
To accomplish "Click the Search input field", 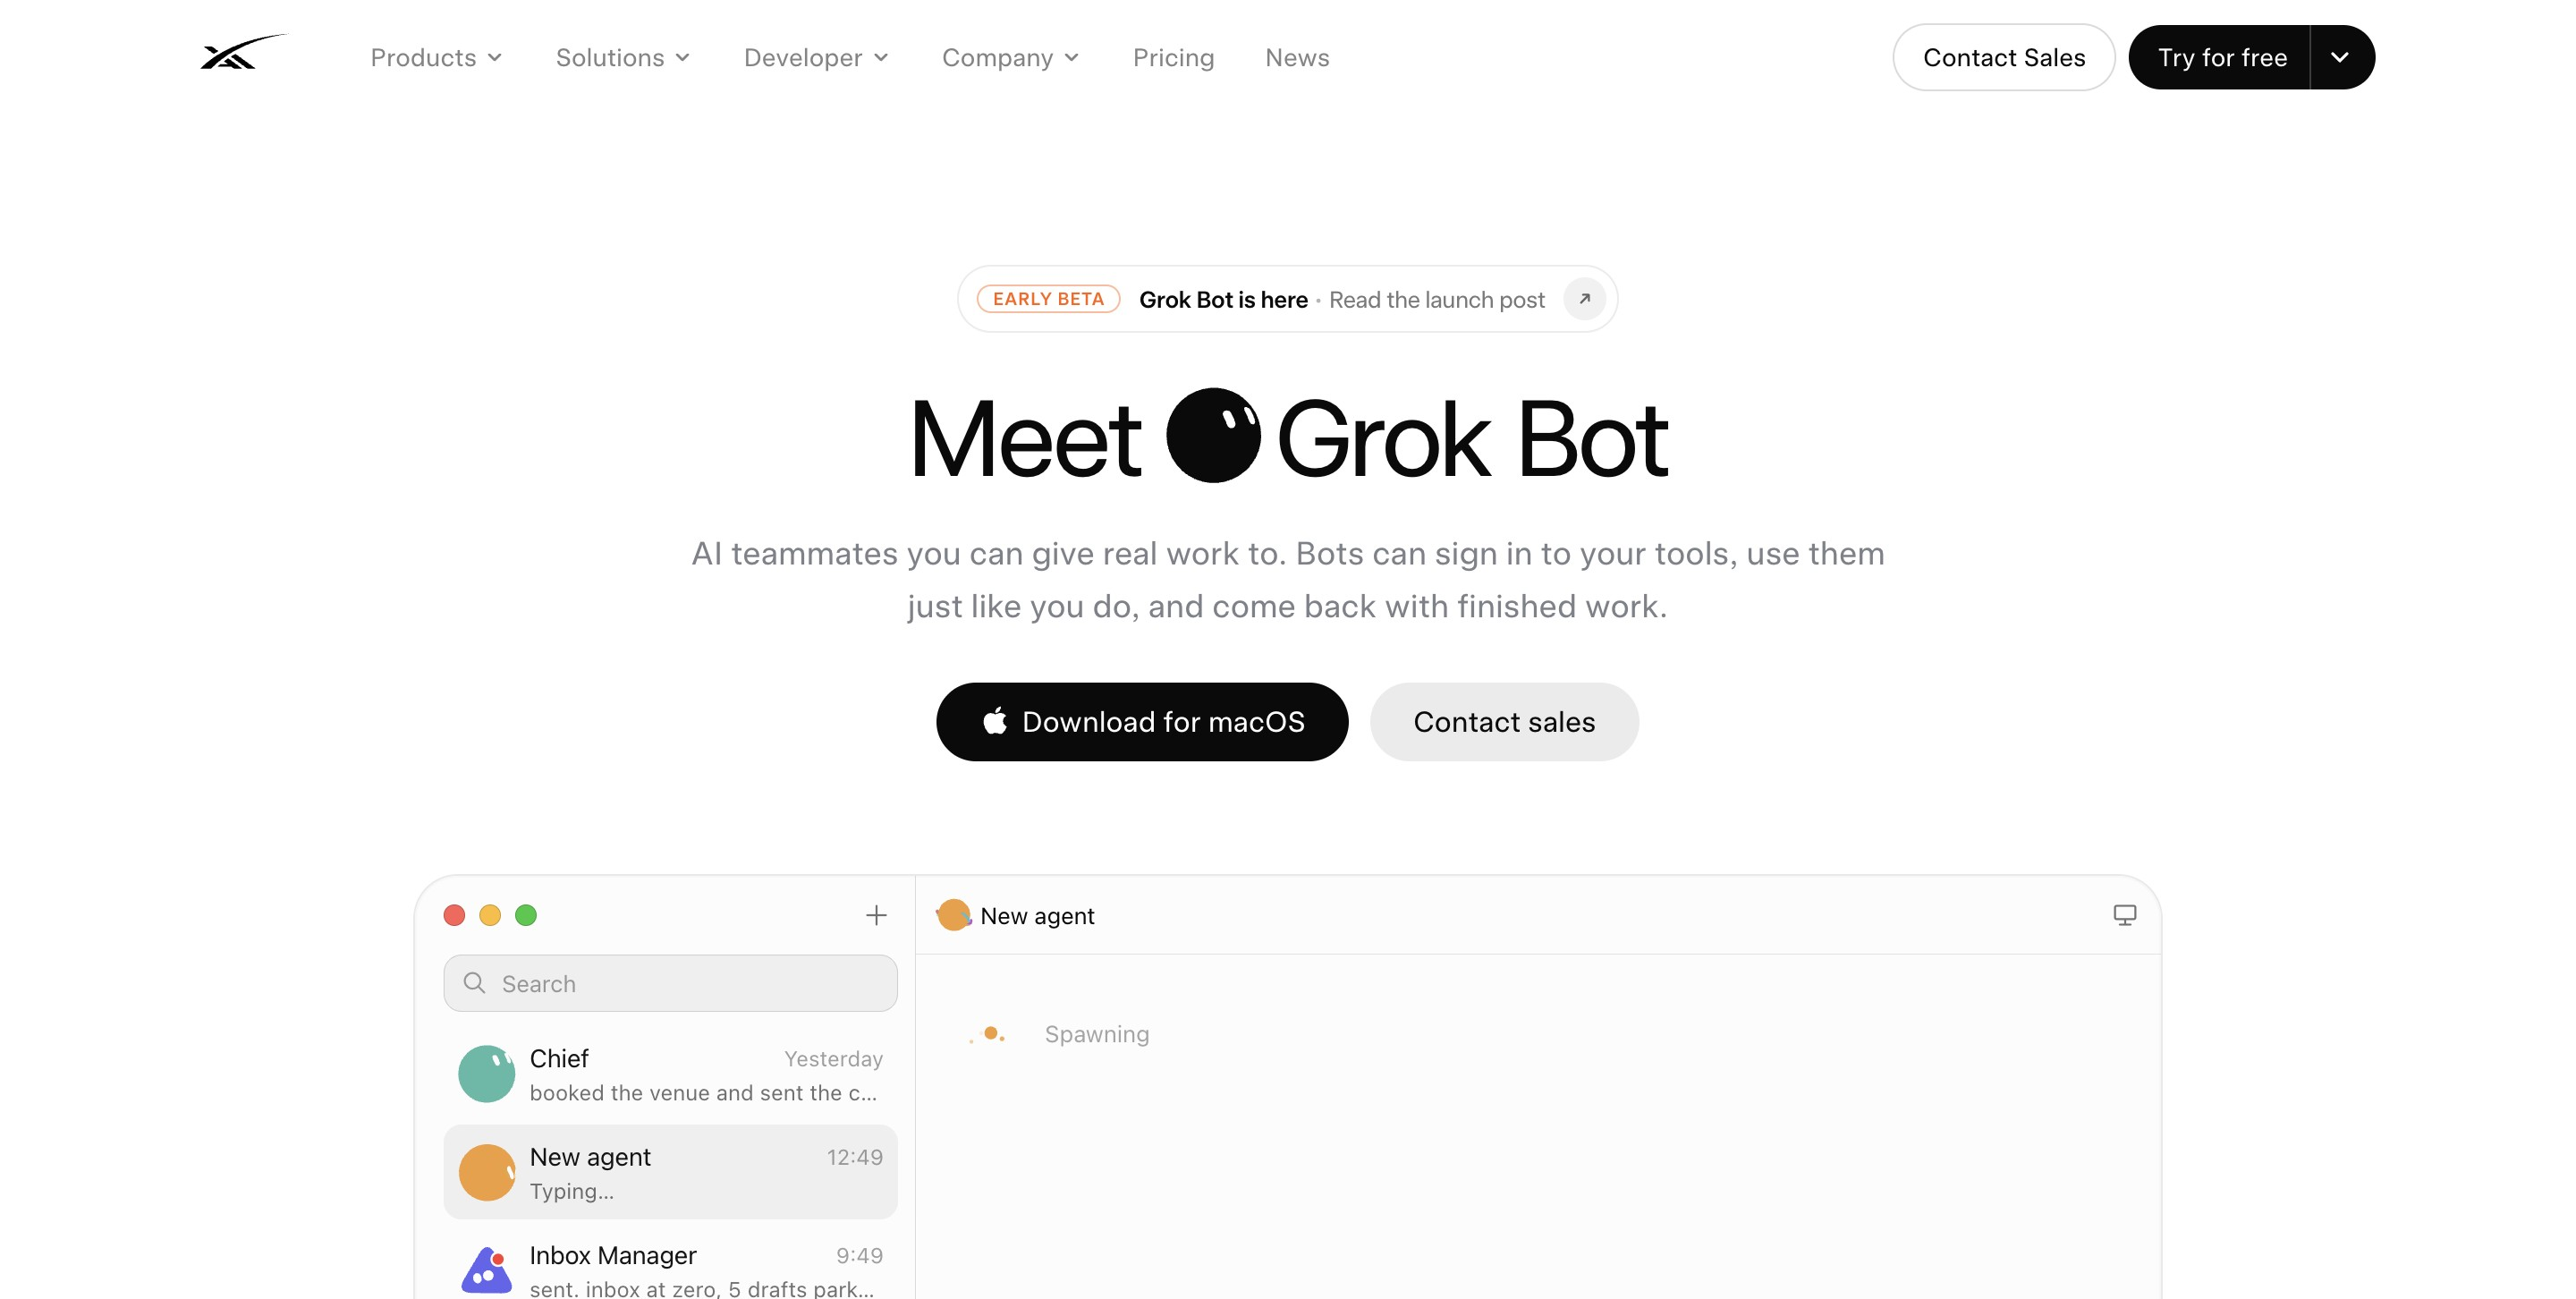I will pos(670,983).
